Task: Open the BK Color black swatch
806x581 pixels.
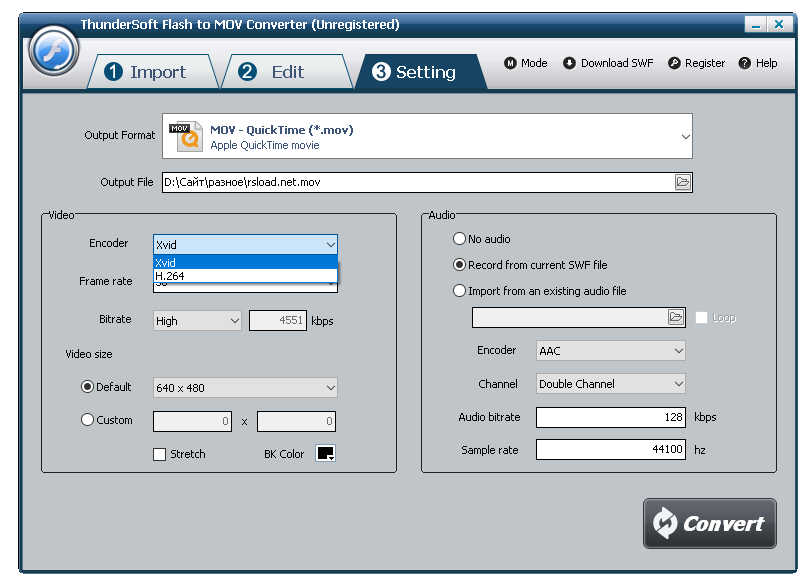Action: pyautogui.click(x=325, y=453)
